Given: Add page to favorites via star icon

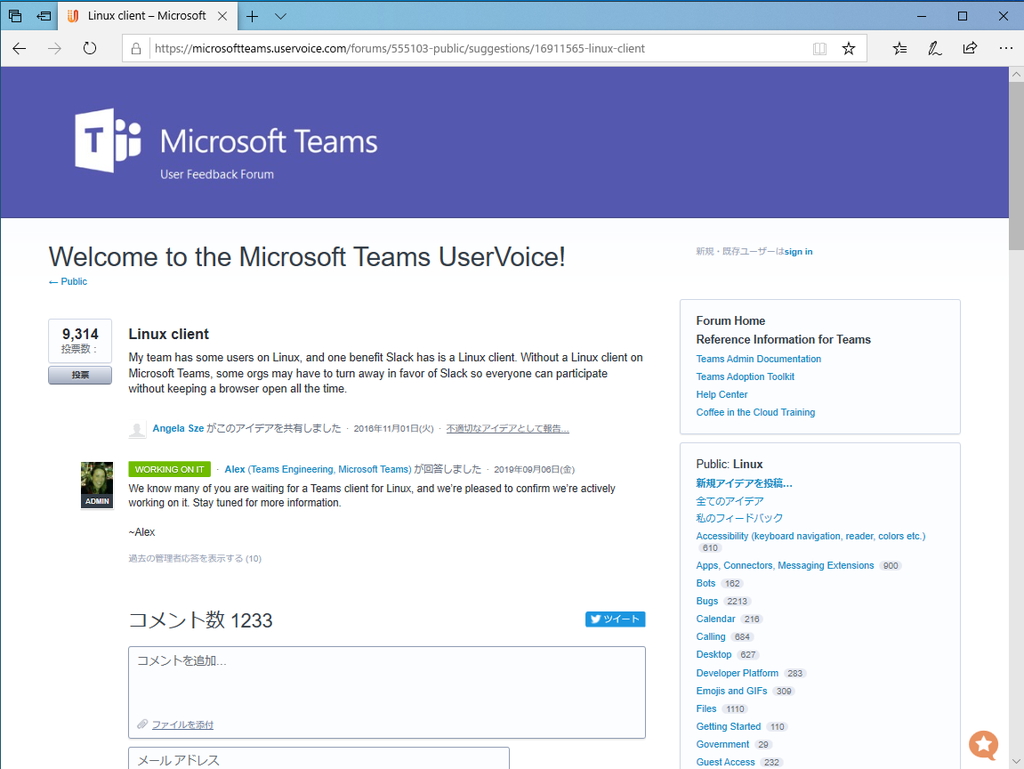Looking at the screenshot, I should point(848,48).
